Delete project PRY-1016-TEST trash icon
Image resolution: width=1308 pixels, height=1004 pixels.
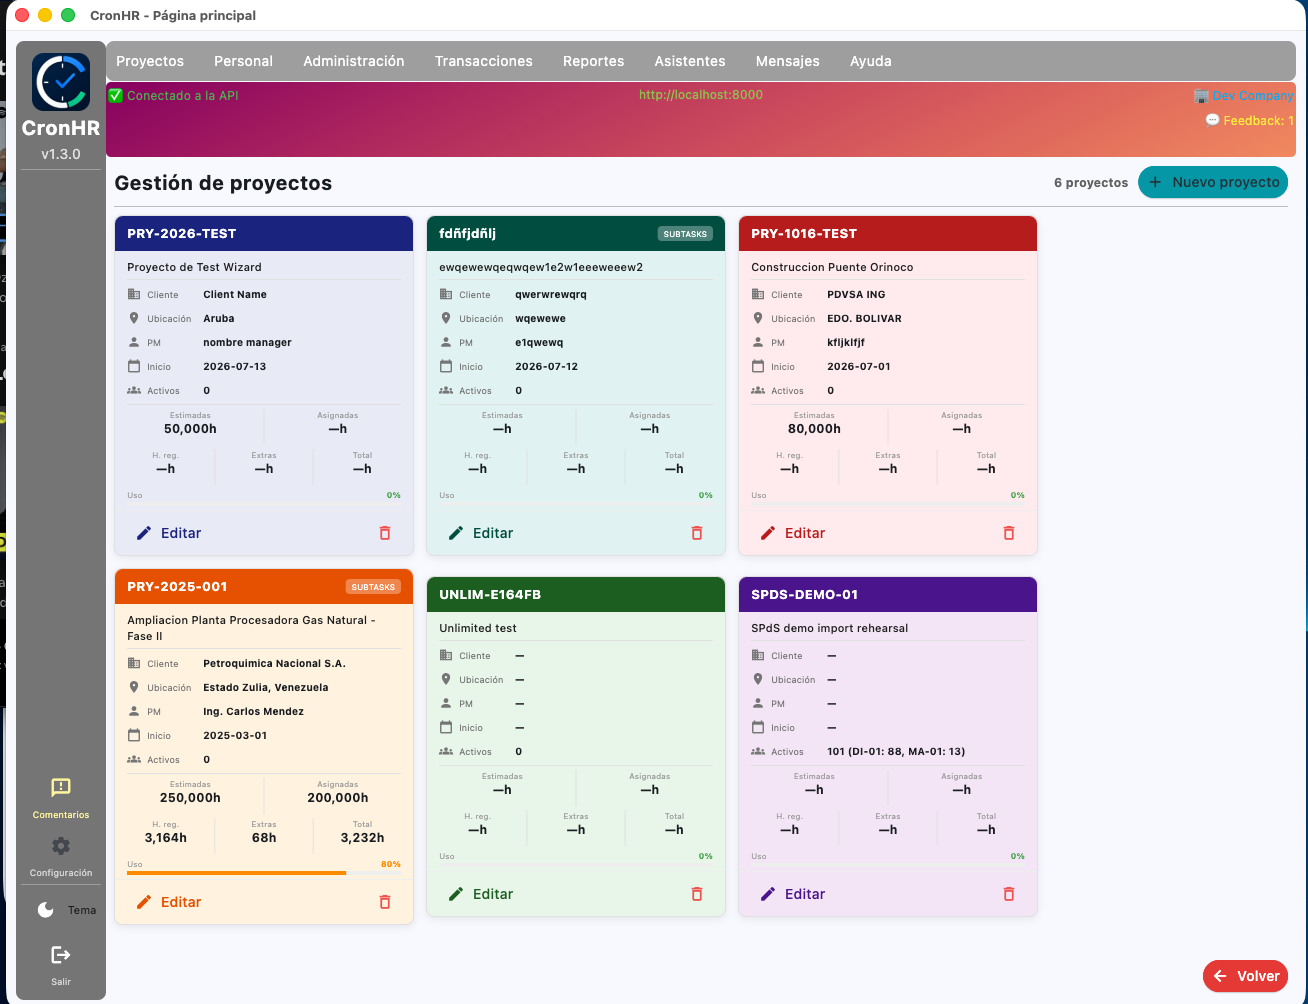tap(1009, 533)
